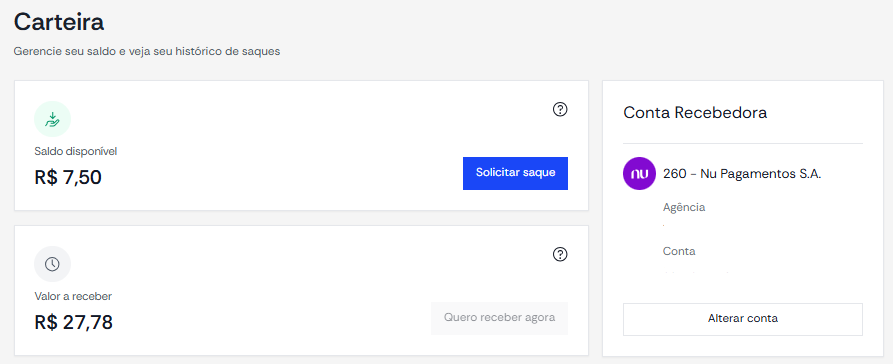Viewport: 893px width, 364px height.
Task: Select the 260 - Nu Pagamentos S.A. text
Action: click(x=742, y=174)
